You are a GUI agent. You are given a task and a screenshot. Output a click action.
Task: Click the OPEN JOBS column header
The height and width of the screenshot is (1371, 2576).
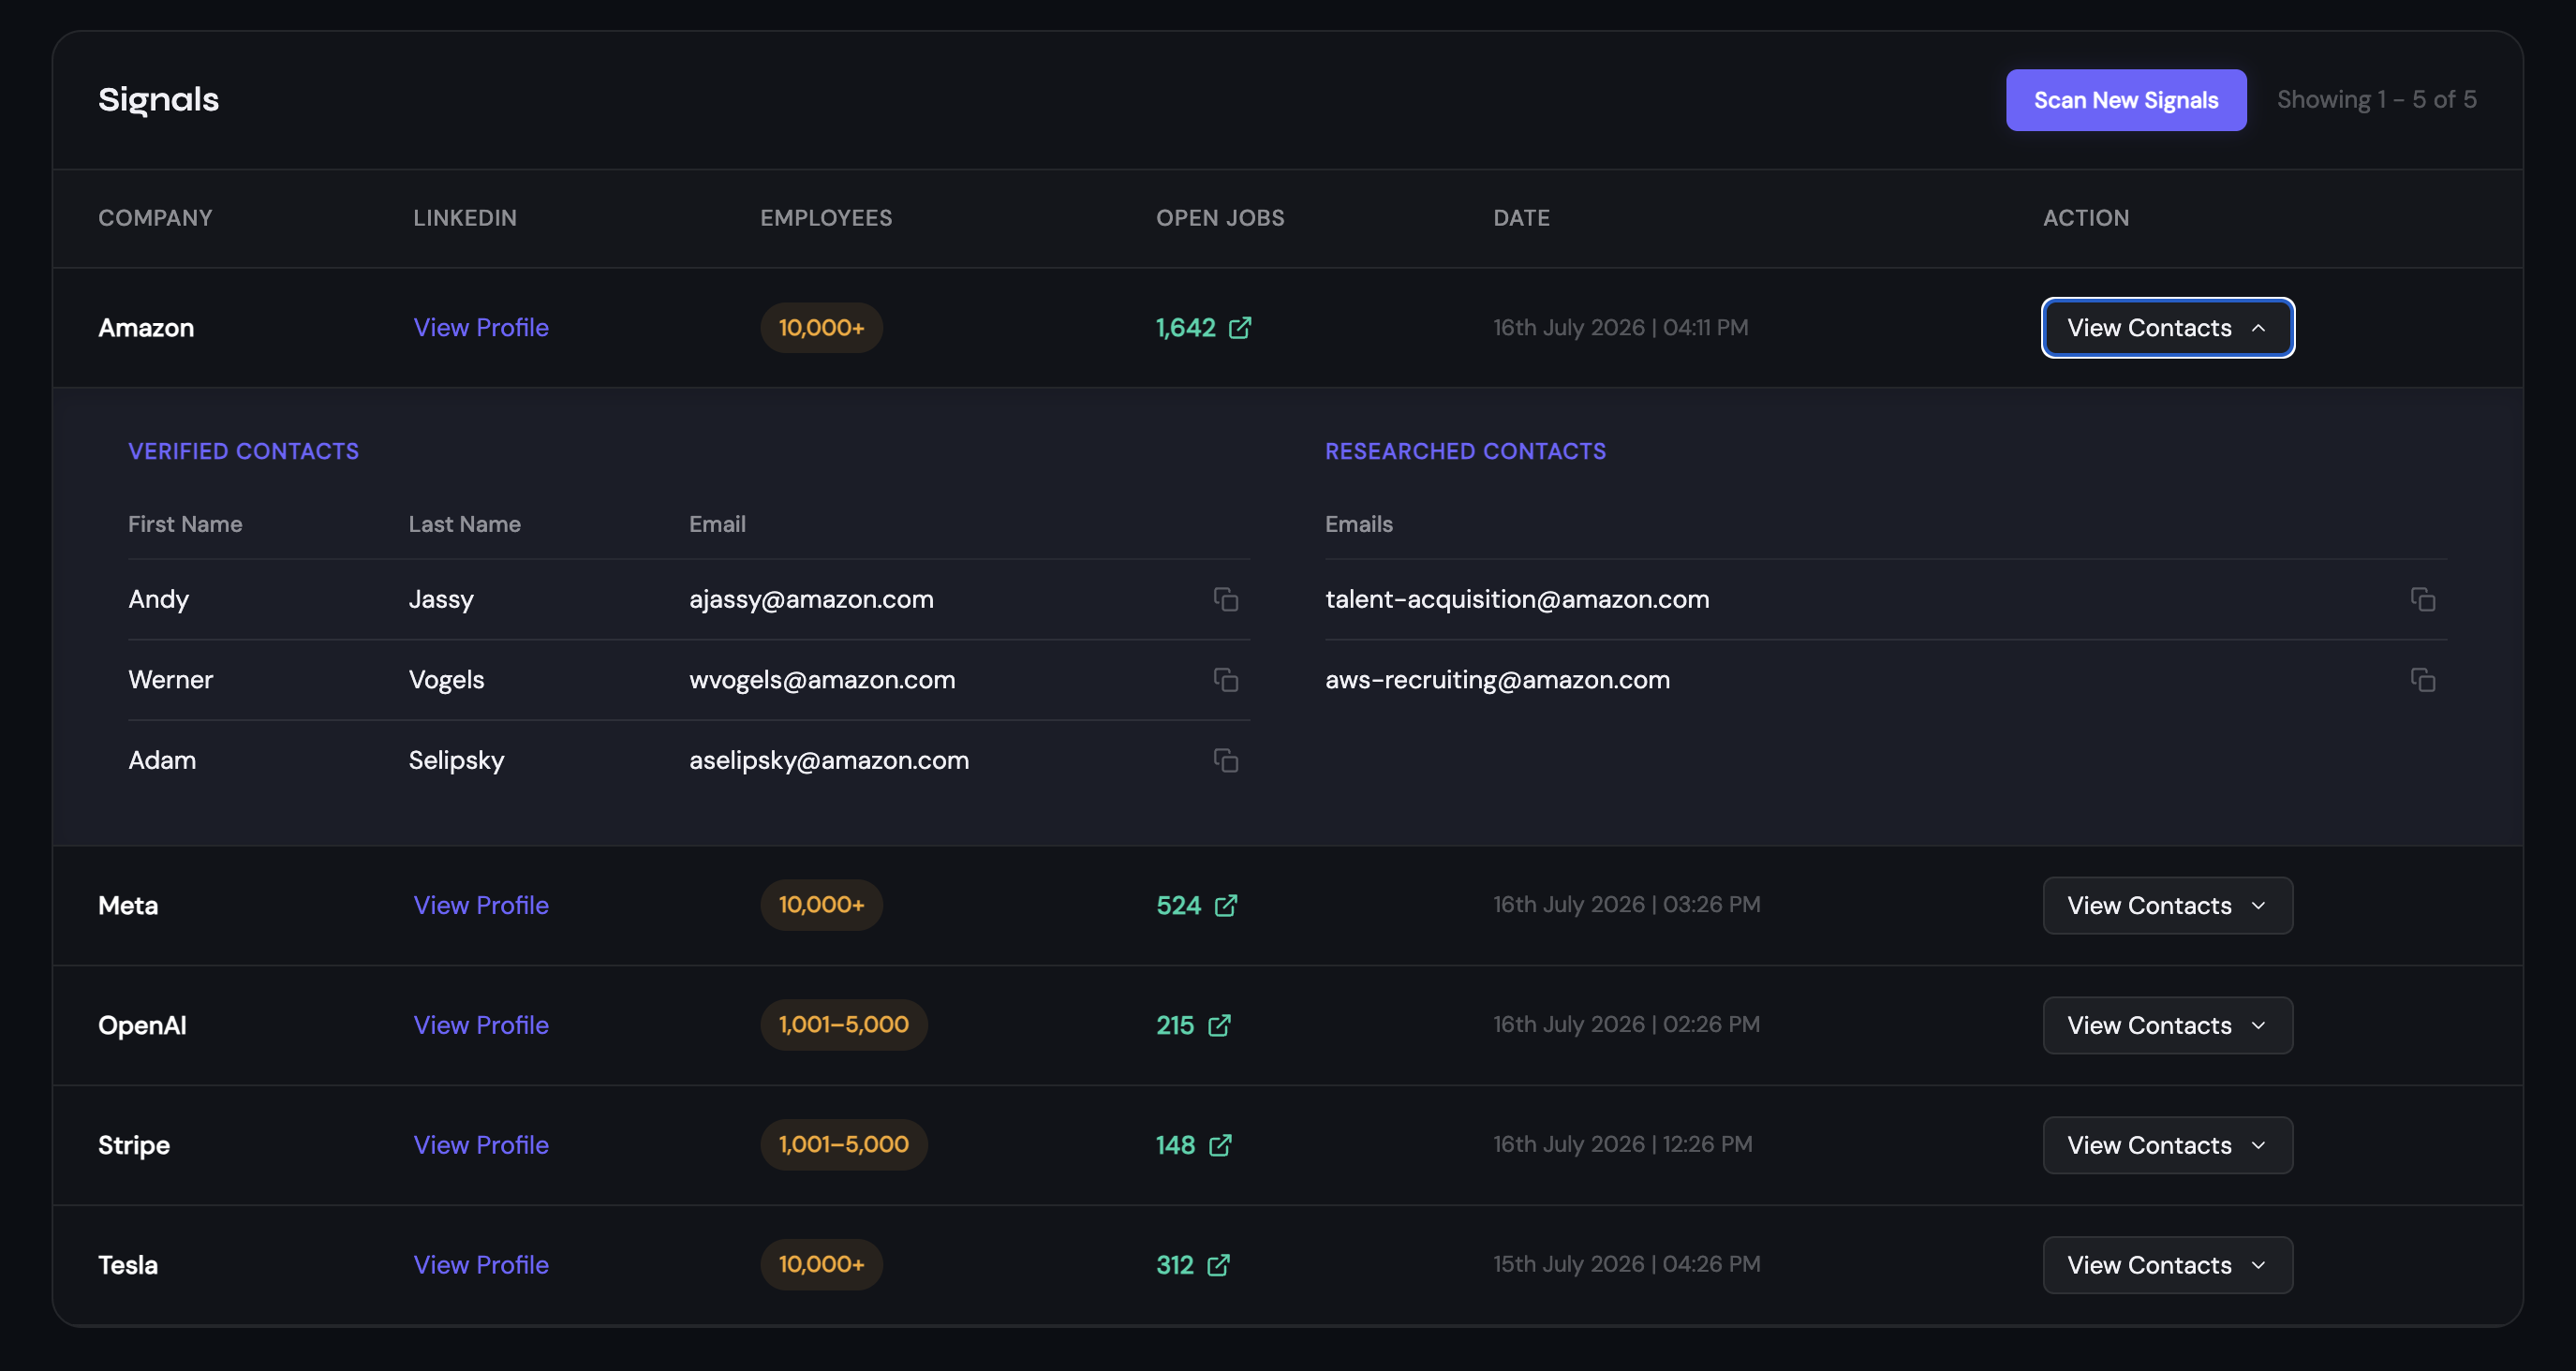coord(1220,218)
